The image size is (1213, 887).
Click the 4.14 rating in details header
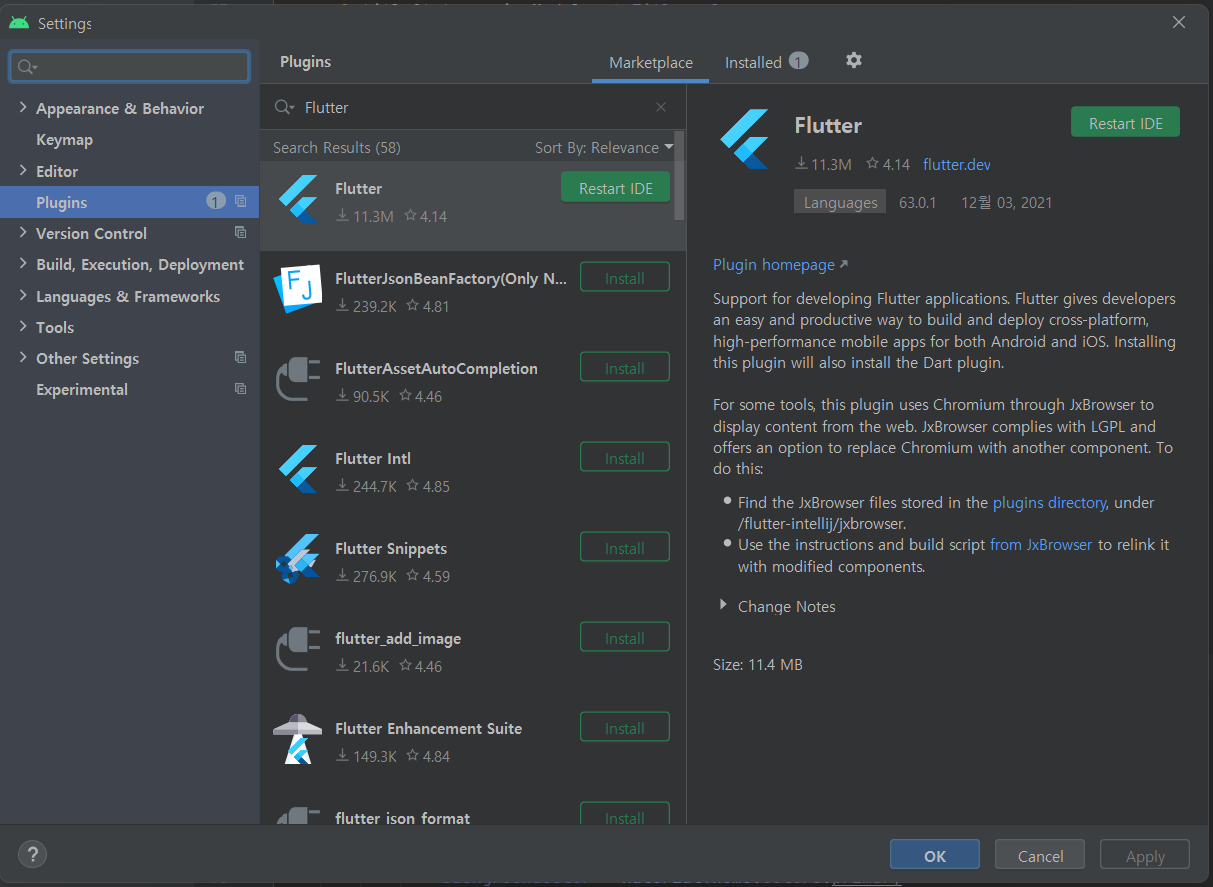pyautogui.click(x=888, y=164)
